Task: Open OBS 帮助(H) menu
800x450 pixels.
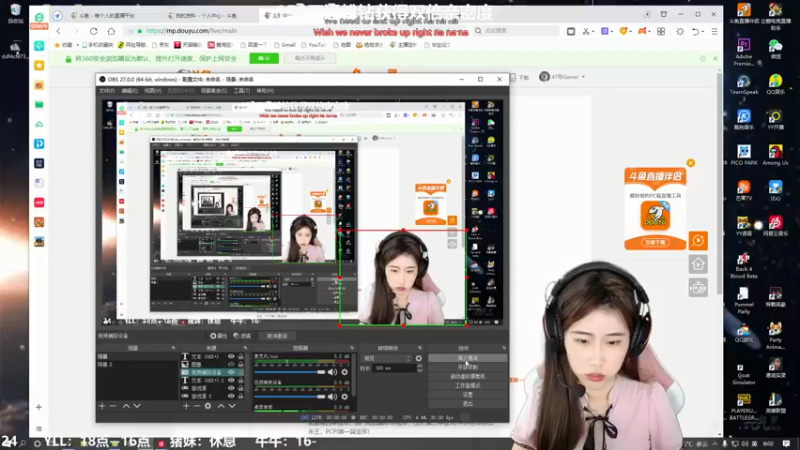Action: [265, 91]
